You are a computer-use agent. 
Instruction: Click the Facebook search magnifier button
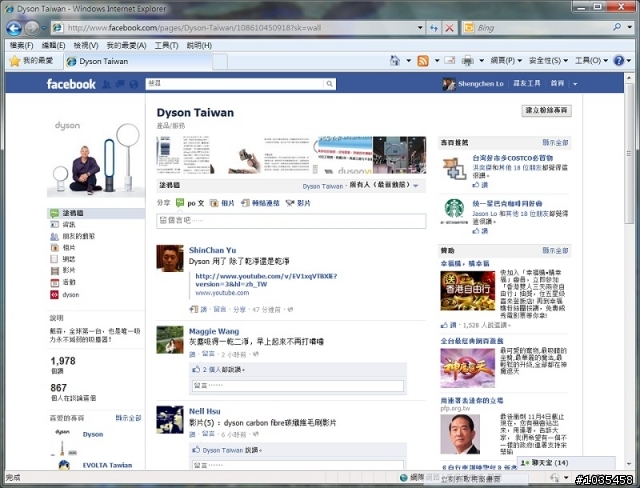(x=329, y=84)
